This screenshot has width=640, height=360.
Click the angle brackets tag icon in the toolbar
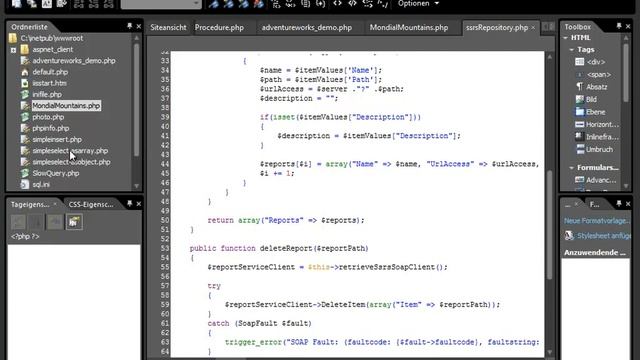pos(338,4)
